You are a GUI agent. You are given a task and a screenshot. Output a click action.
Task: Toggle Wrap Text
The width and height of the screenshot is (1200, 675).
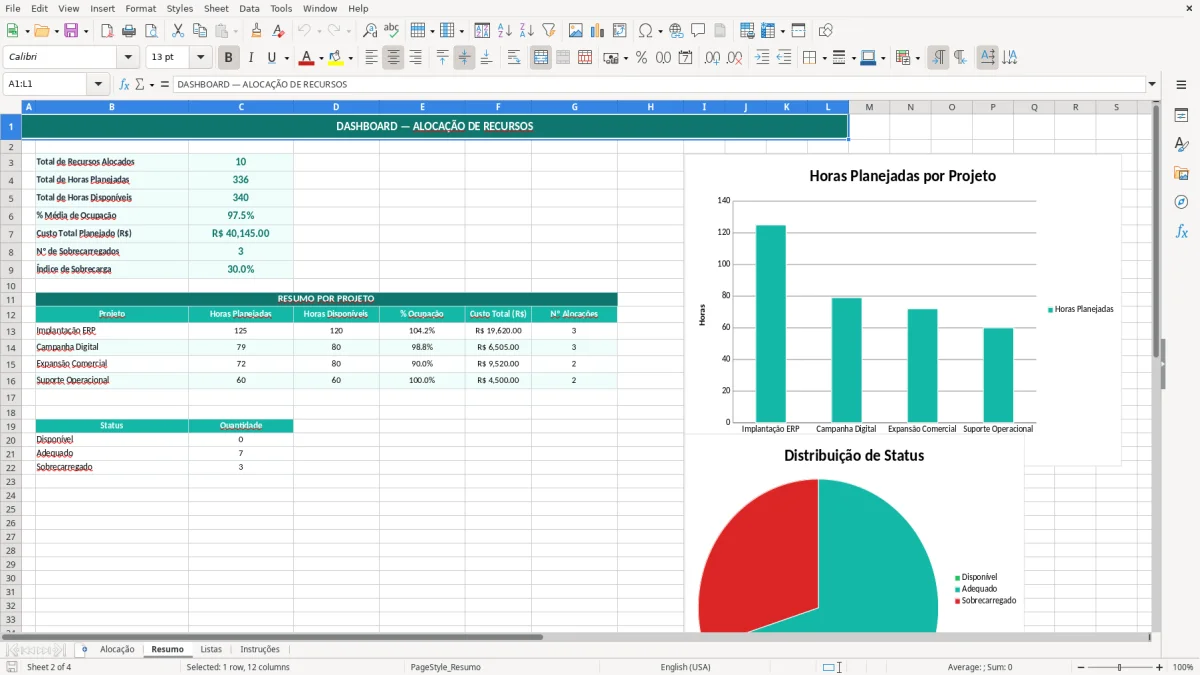point(514,58)
